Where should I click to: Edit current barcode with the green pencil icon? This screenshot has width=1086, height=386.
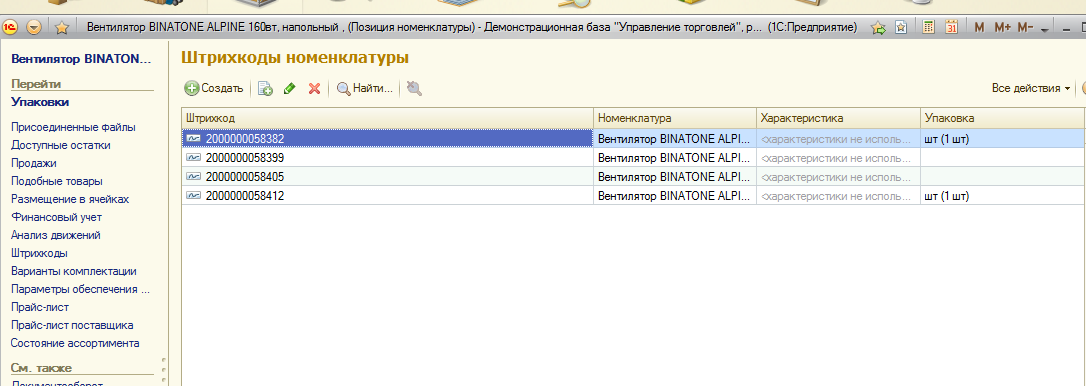coord(290,89)
